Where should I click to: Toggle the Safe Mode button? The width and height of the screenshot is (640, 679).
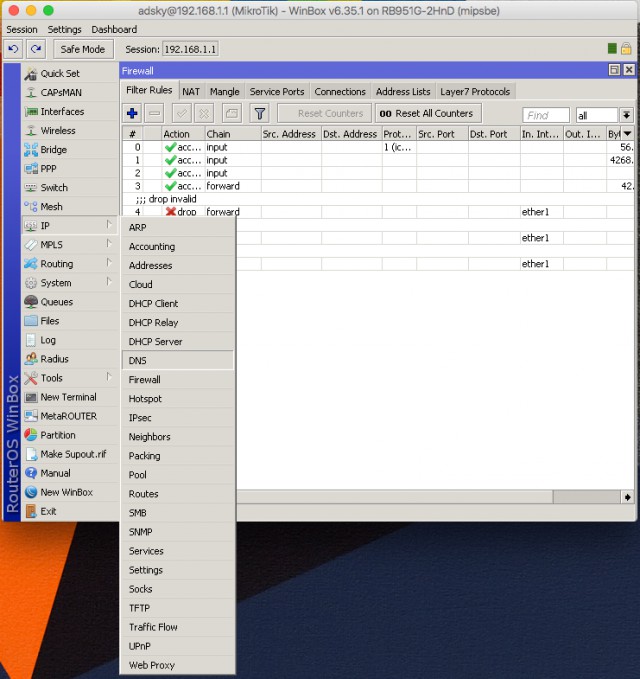(x=83, y=49)
